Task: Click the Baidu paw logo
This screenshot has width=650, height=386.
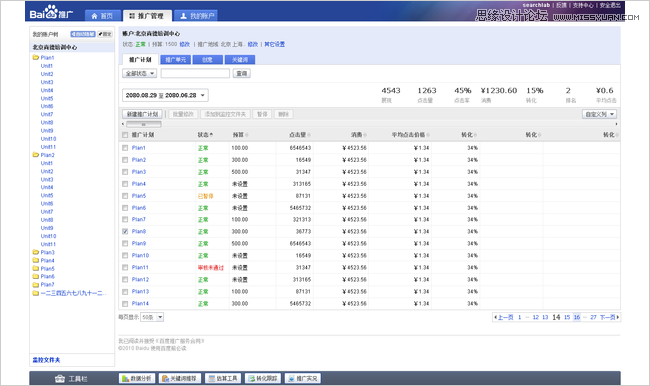Action: pyautogui.click(x=51, y=11)
